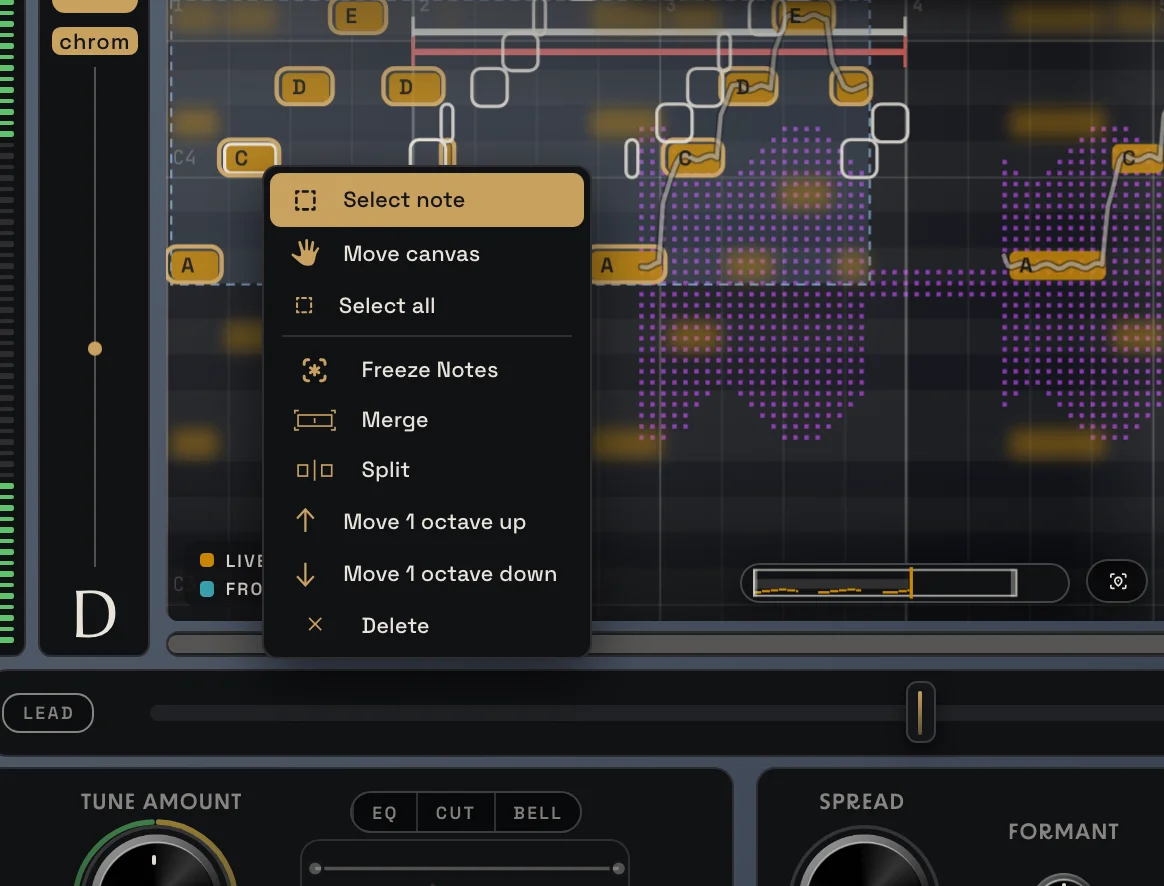Click the Select note marquee icon
The width and height of the screenshot is (1164, 886).
tap(305, 200)
